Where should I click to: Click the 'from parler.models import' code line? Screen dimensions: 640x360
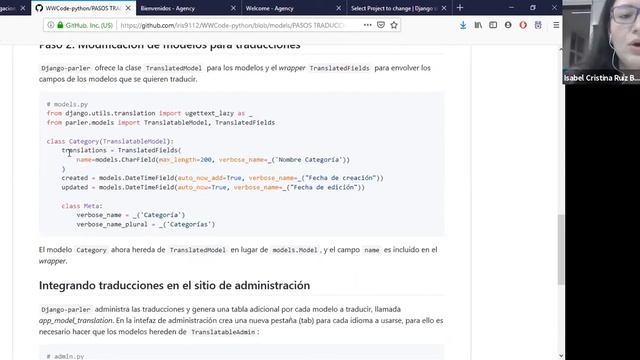point(161,122)
